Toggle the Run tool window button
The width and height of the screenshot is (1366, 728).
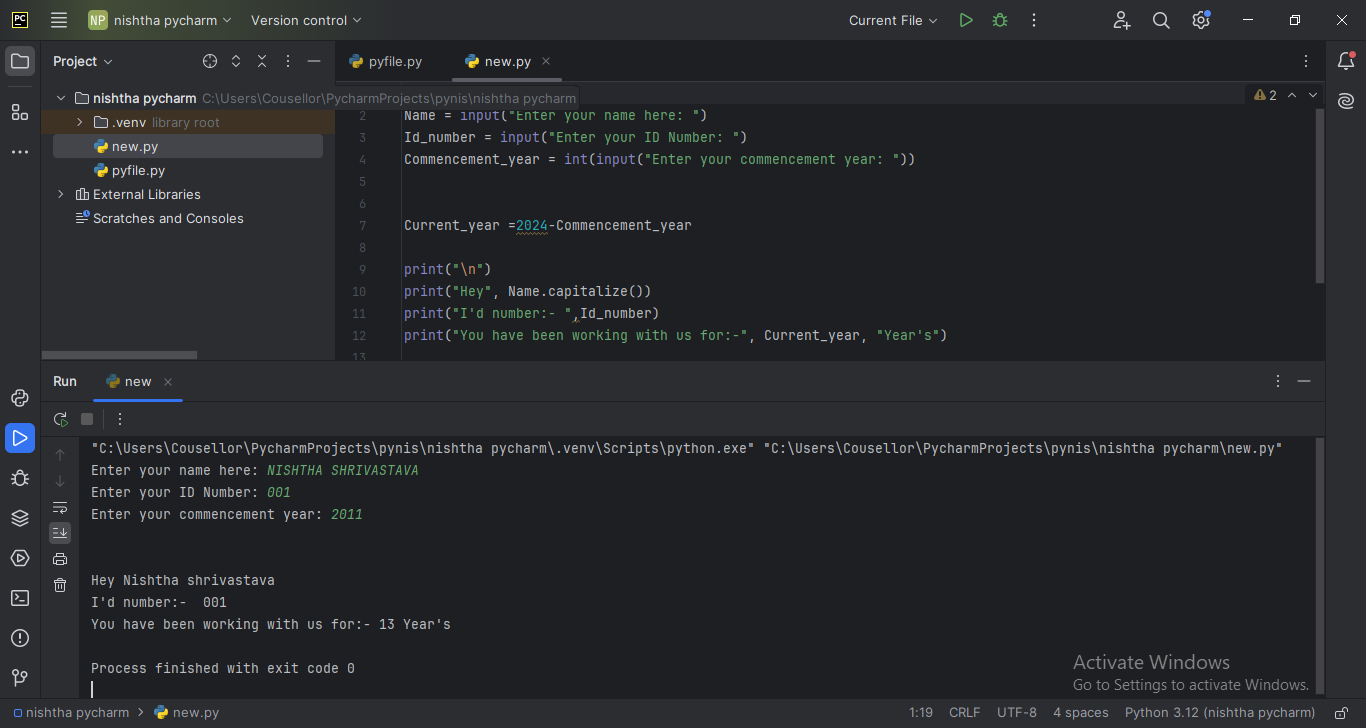pos(20,438)
